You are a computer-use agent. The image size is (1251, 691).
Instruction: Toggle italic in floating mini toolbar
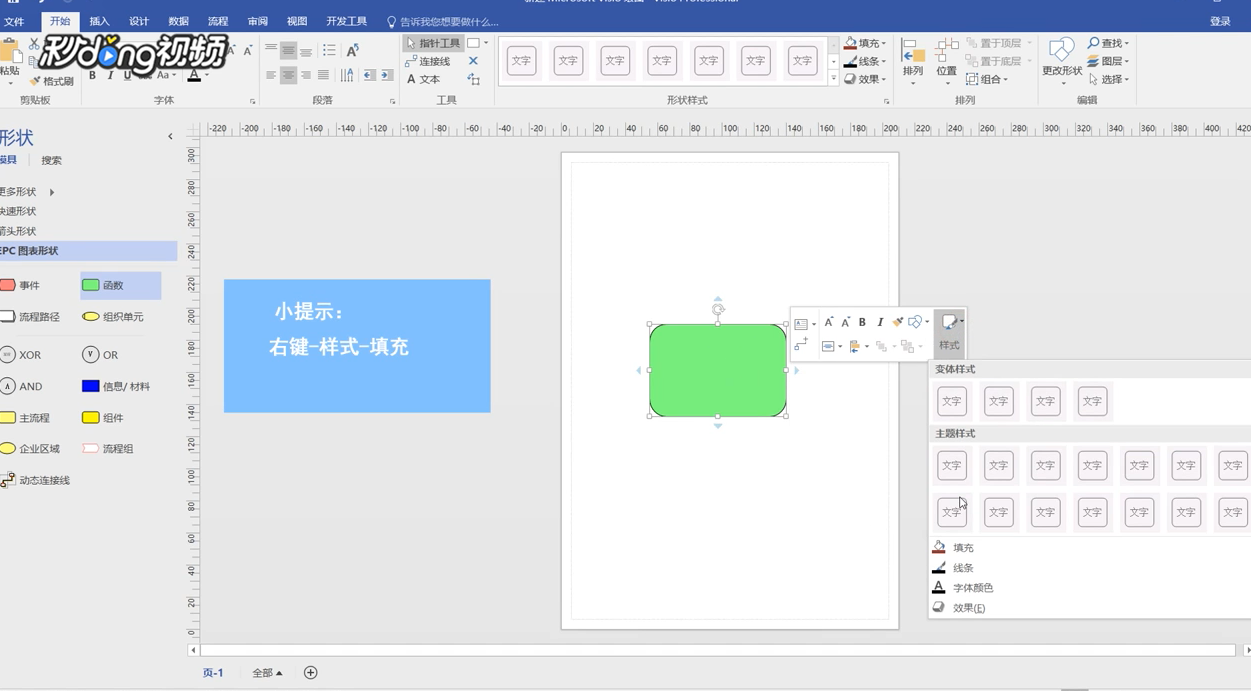(x=880, y=322)
